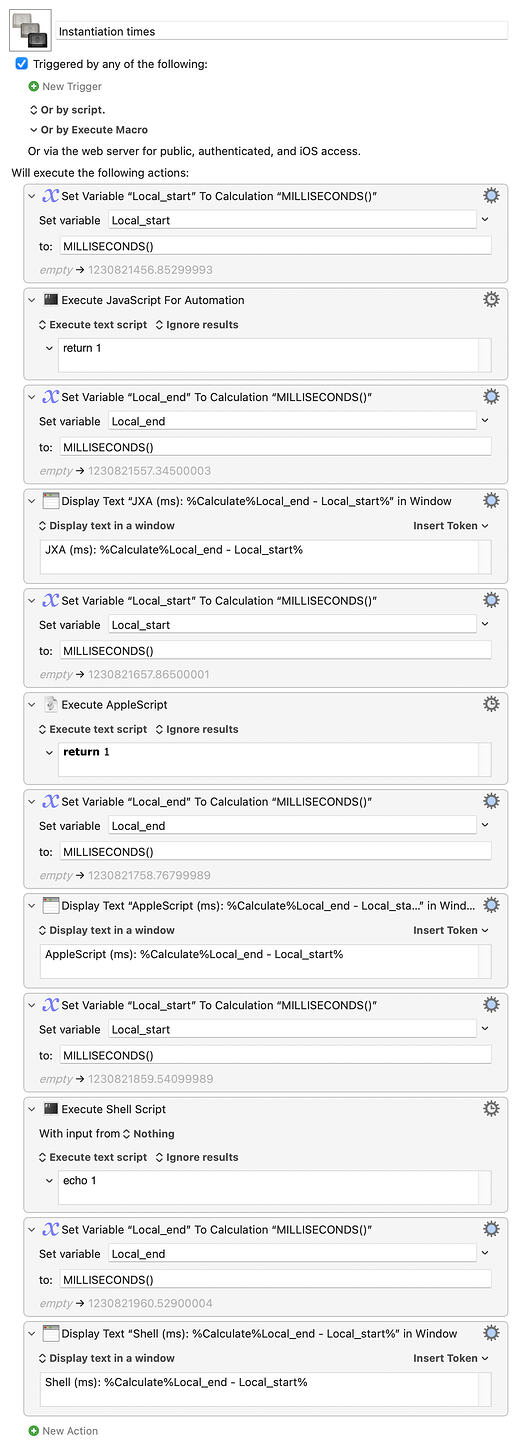This screenshot has height=1445, width=516.
Task: Open gear menu of Set Variable action showing 1230821960.52900004
Action: (x=491, y=1229)
